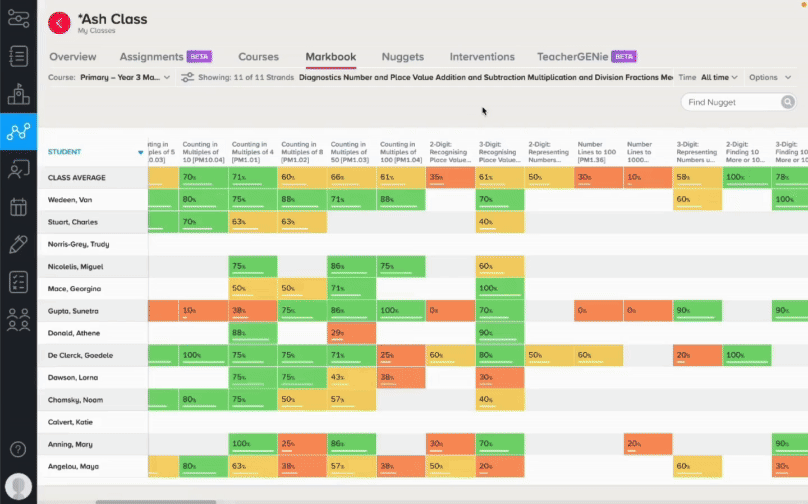Click Mace, Georgina's green 100% score cell
Screen dimensions: 808x504
click(x=500, y=289)
